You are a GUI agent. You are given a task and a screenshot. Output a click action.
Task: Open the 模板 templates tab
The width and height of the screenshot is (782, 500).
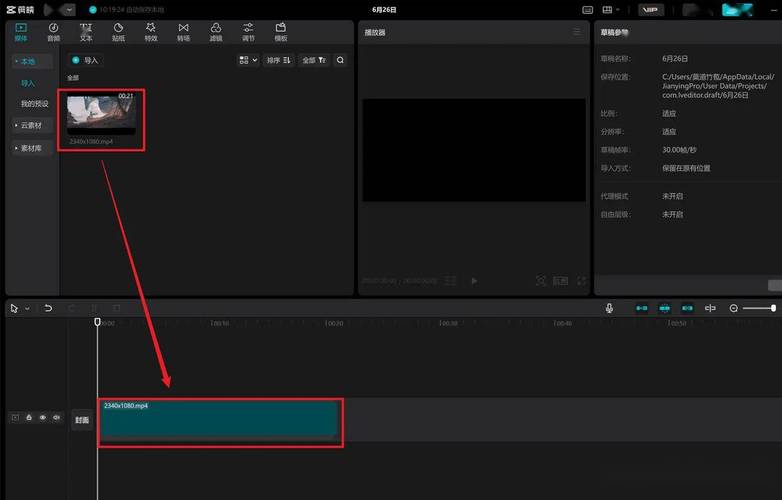[281, 32]
